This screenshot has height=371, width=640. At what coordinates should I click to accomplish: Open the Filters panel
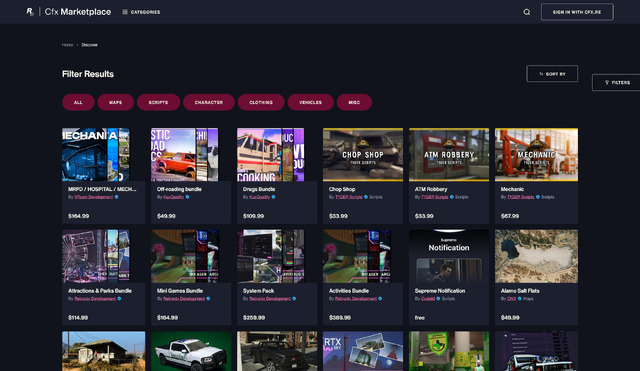[x=616, y=82]
